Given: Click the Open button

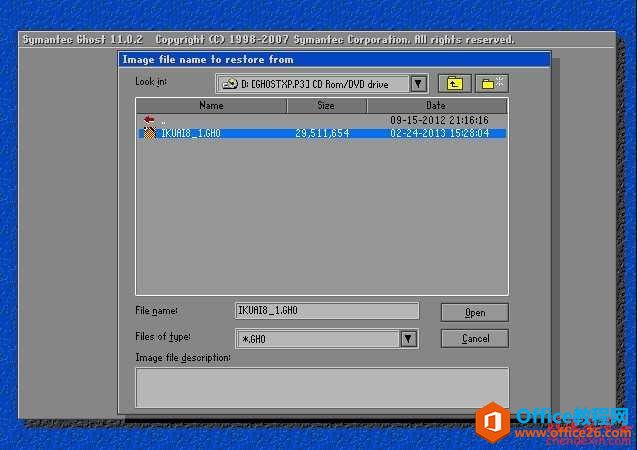Looking at the screenshot, I should point(474,312).
